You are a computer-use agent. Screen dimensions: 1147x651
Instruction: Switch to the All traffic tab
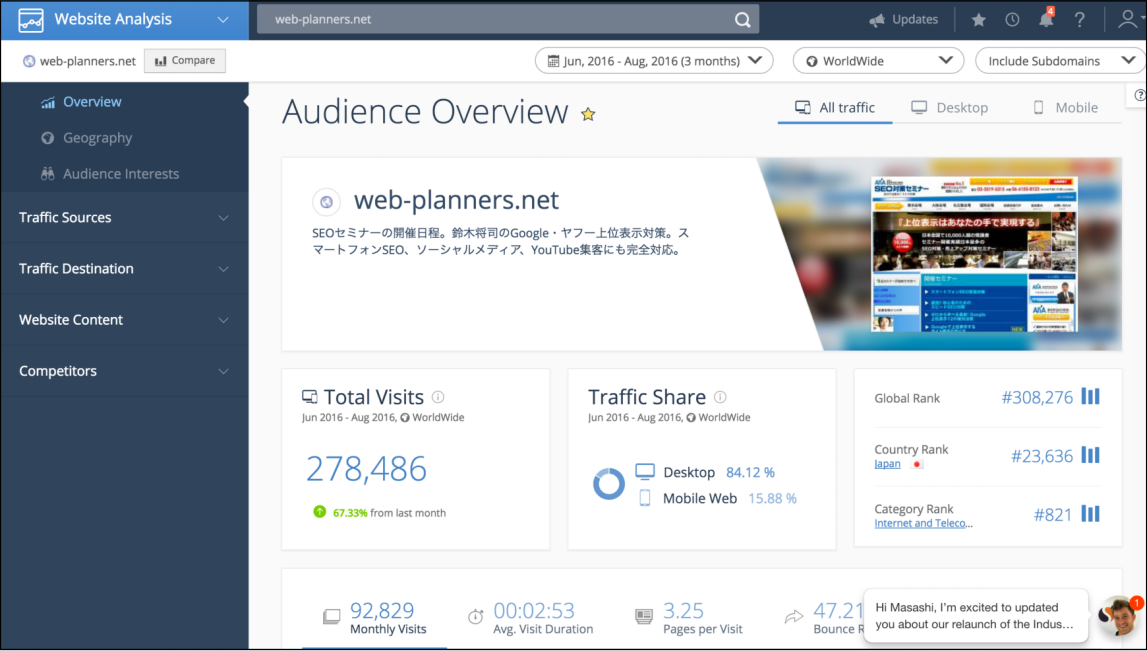click(x=835, y=108)
